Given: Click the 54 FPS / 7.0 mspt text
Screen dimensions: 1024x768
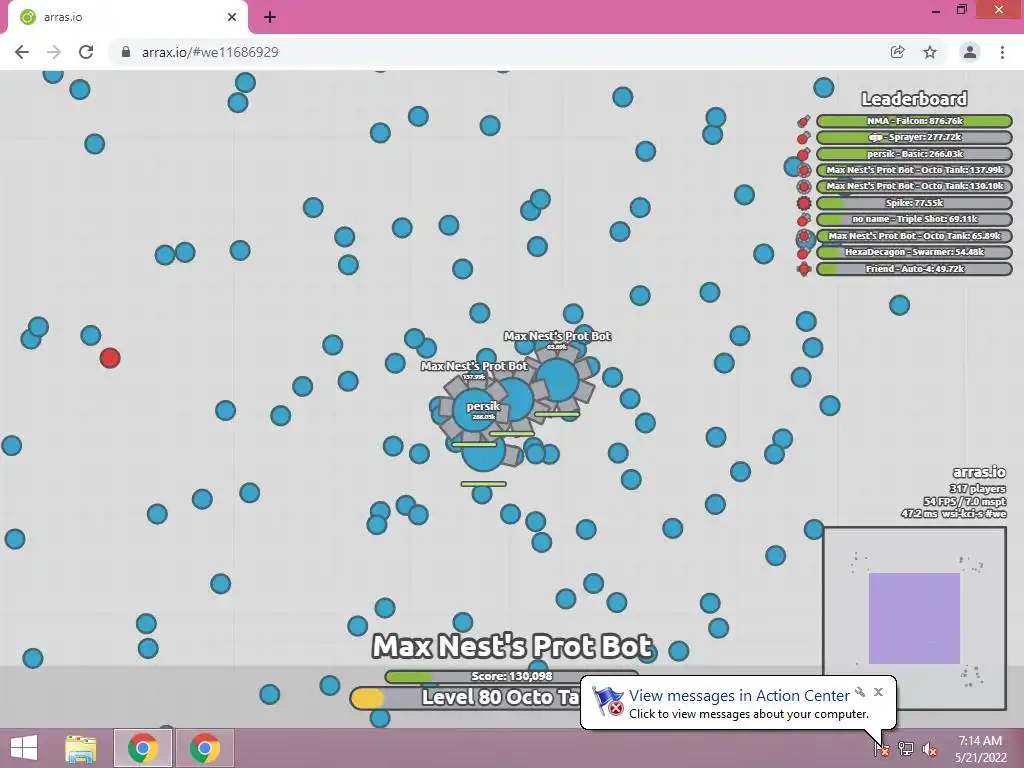Looking at the screenshot, I should point(965,502).
